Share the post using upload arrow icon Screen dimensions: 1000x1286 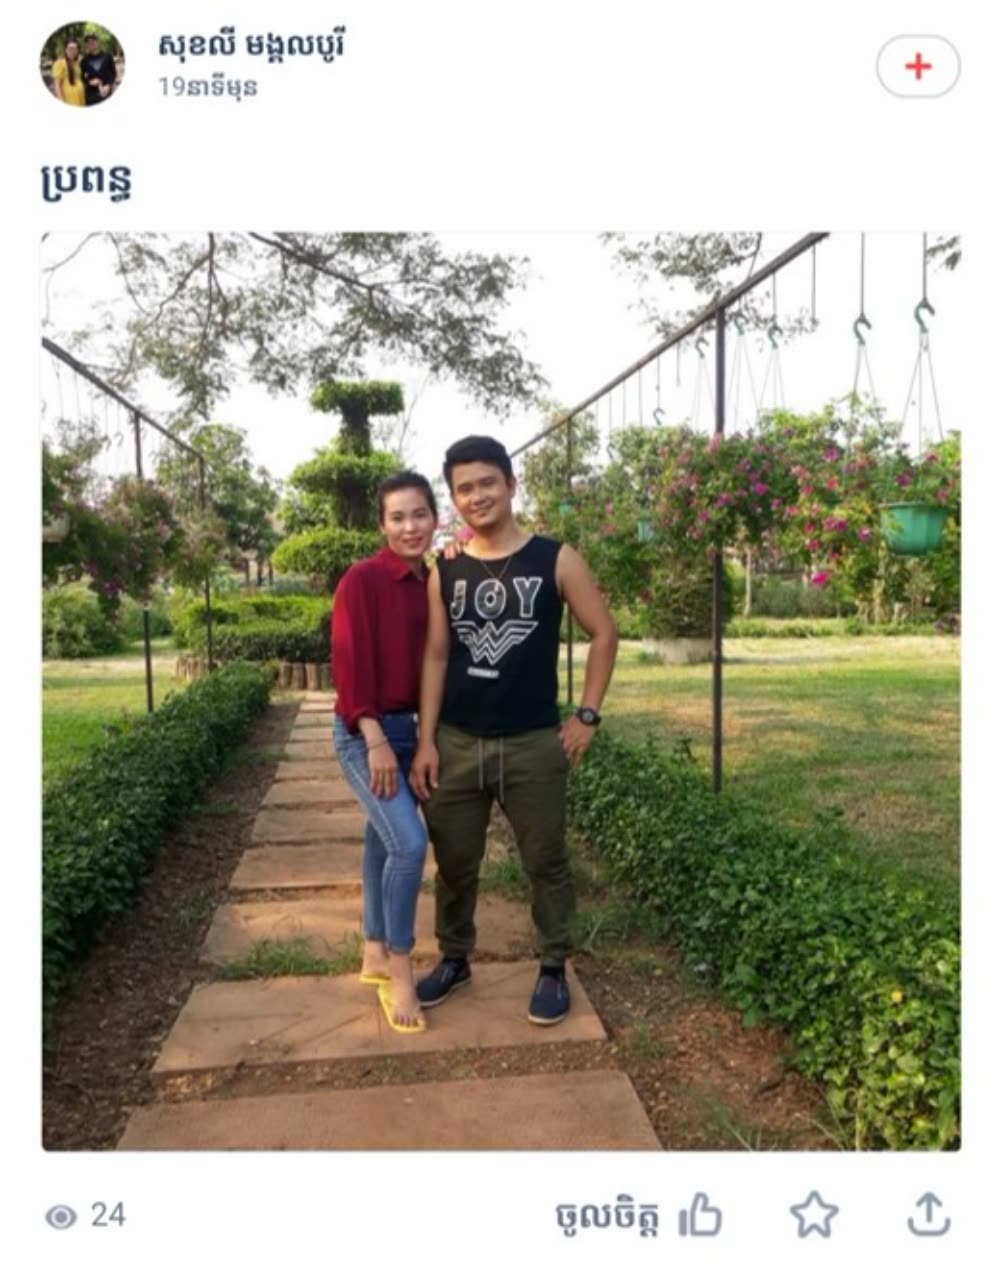pyautogui.click(x=928, y=1214)
